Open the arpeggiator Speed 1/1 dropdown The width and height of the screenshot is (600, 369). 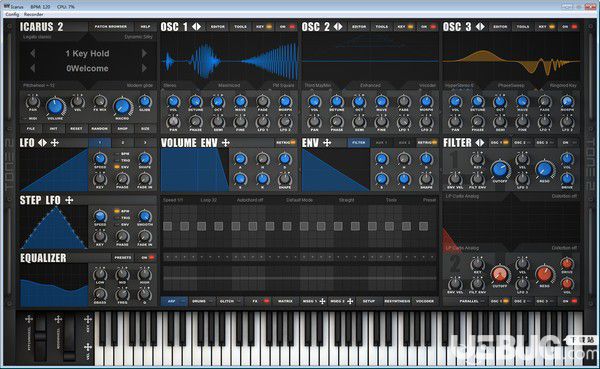(173, 200)
